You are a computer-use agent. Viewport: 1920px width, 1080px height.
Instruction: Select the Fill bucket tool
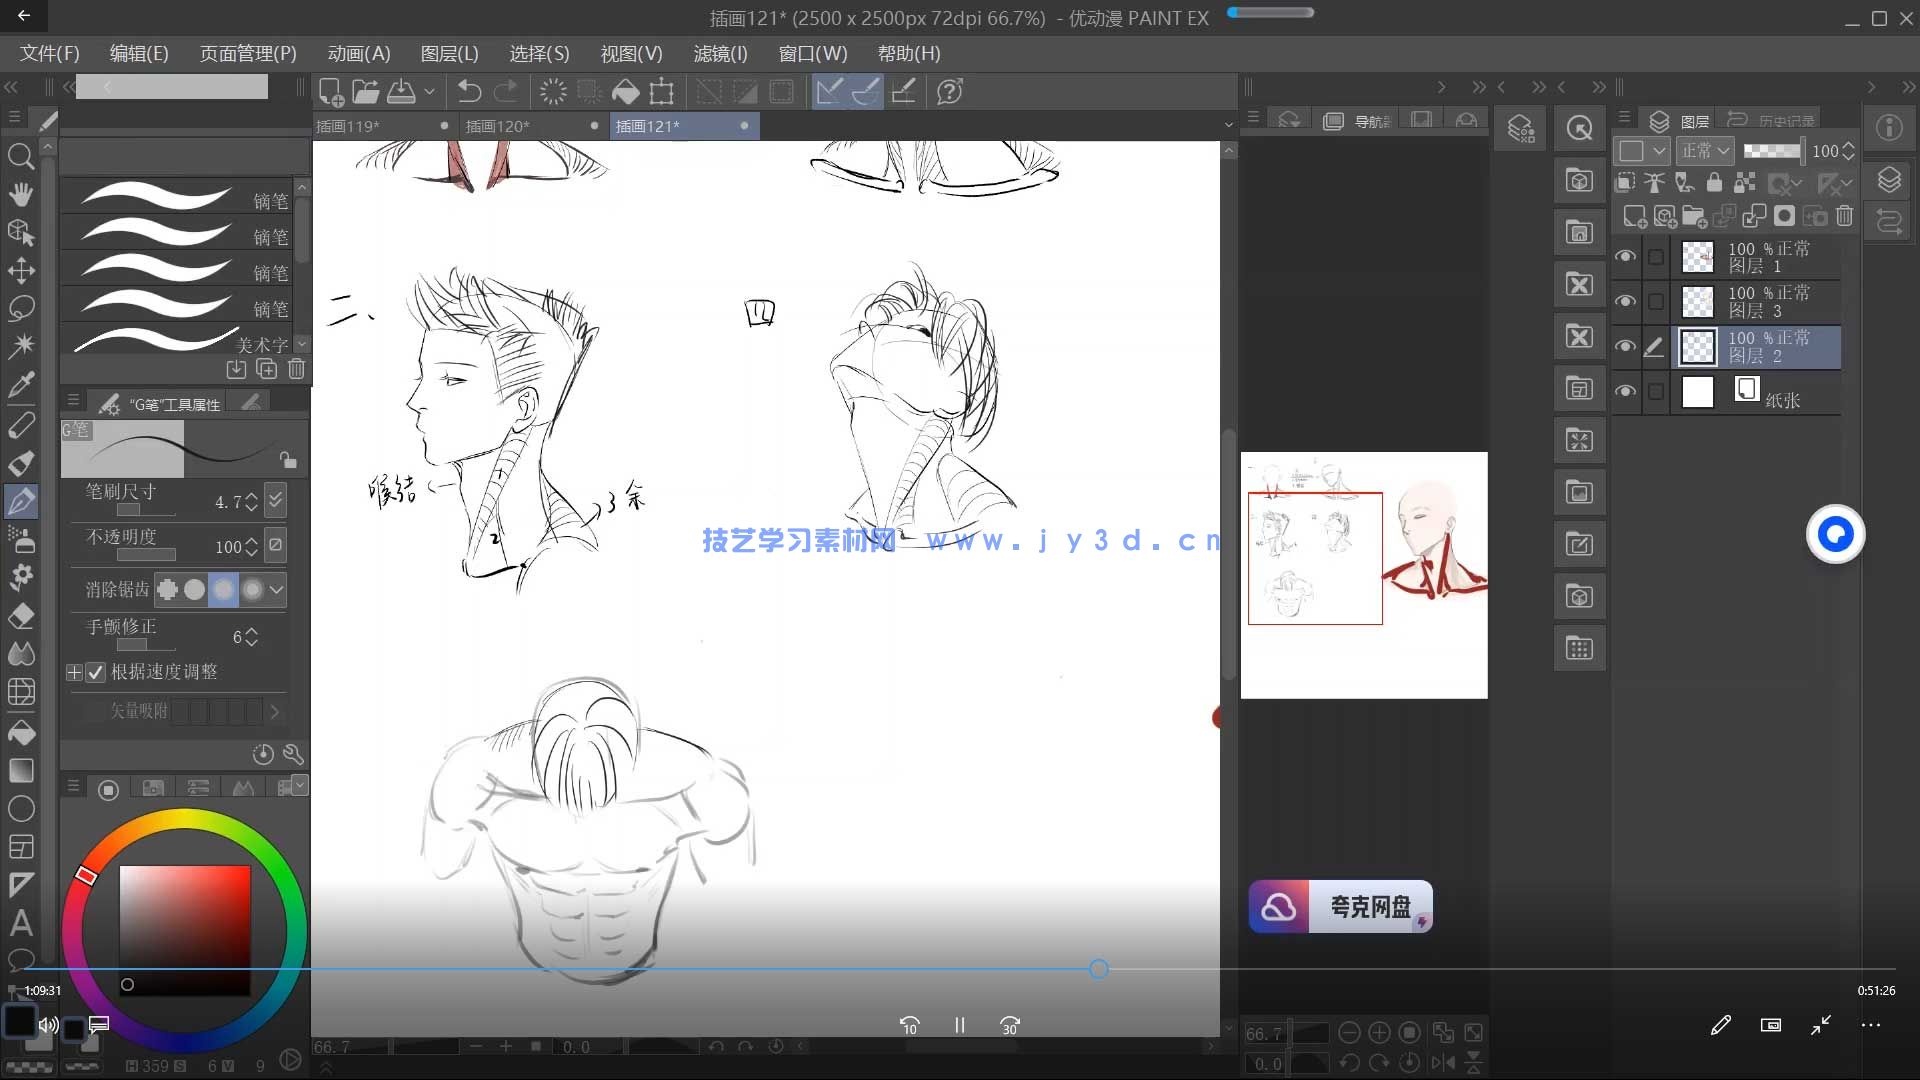click(22, 733)
